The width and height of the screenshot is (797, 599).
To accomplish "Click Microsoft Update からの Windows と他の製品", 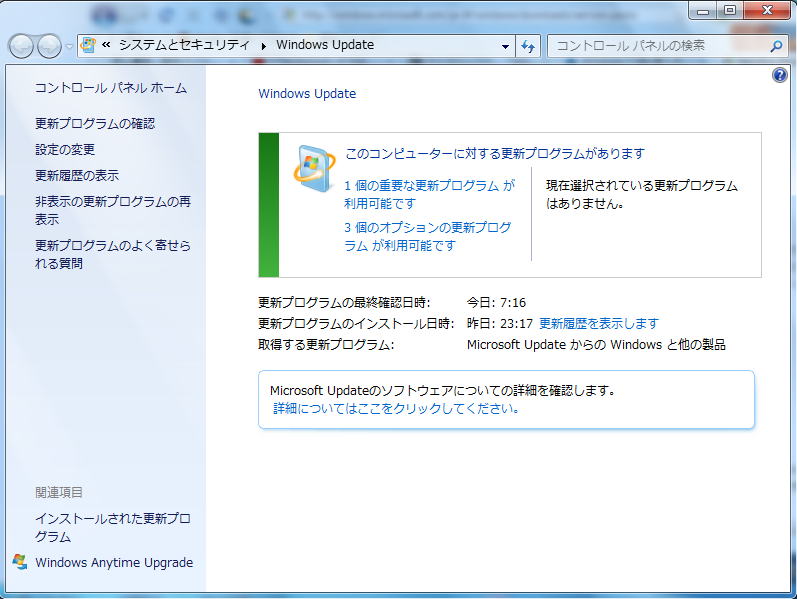I will [x=596, y=345].
